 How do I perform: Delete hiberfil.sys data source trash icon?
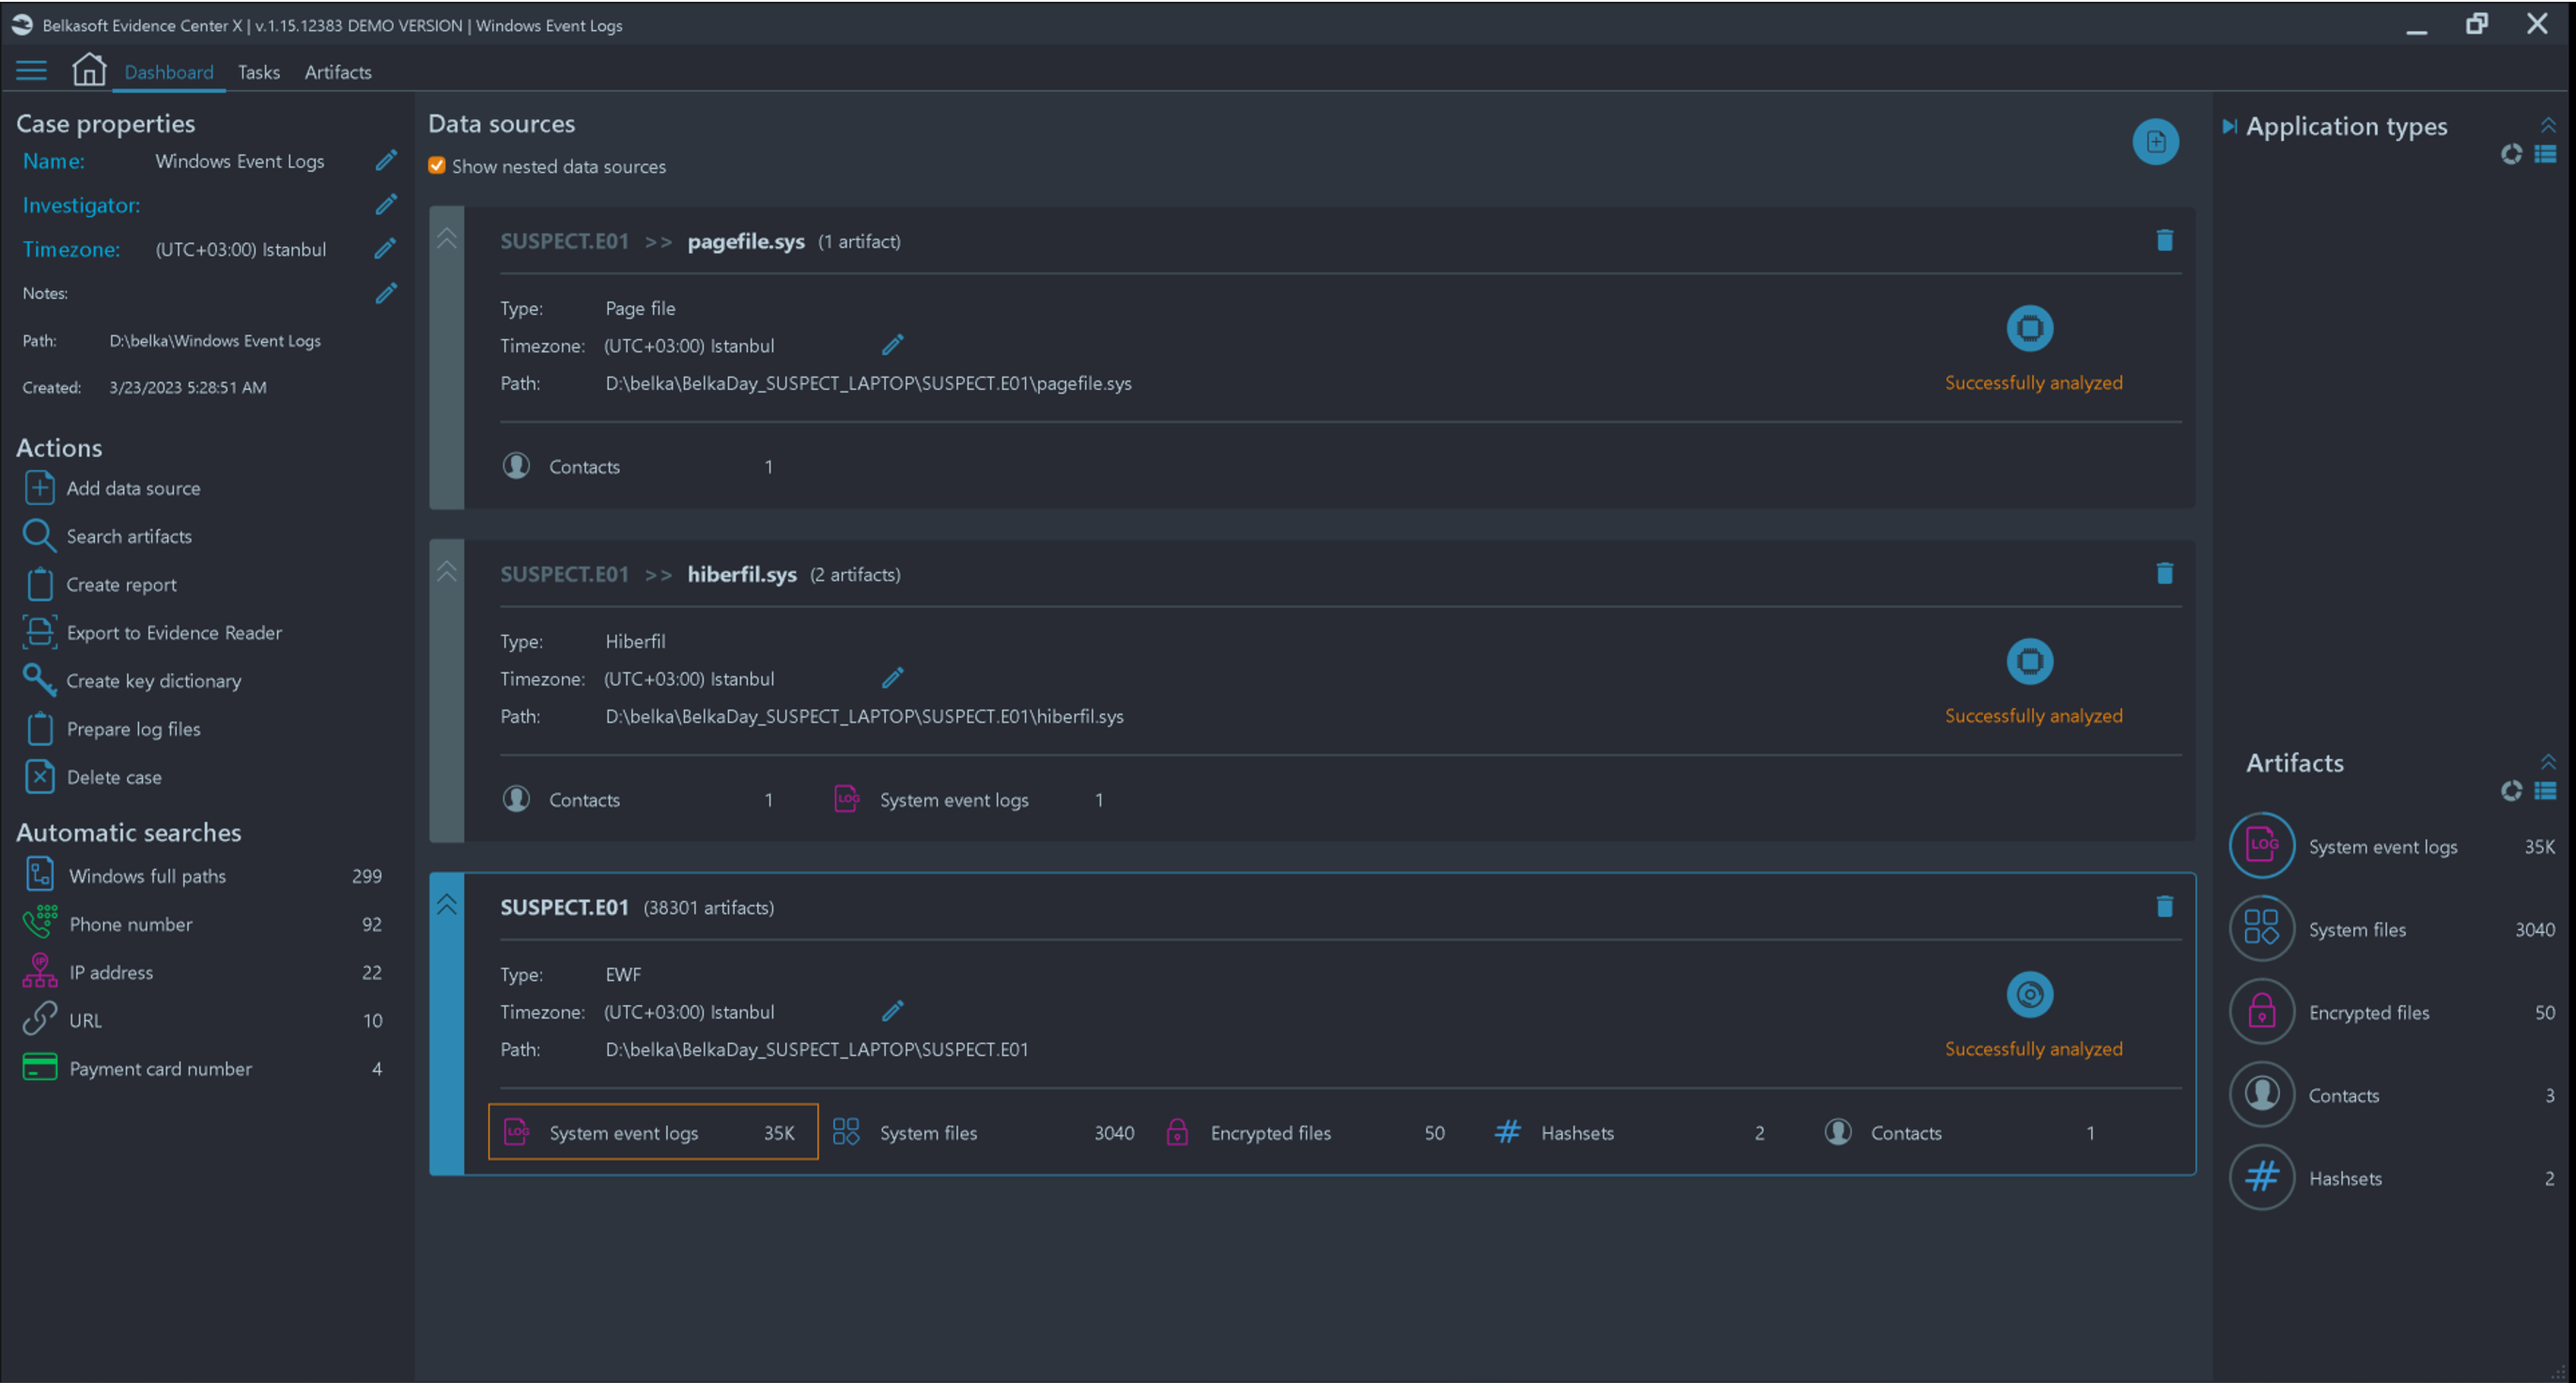2164,573
